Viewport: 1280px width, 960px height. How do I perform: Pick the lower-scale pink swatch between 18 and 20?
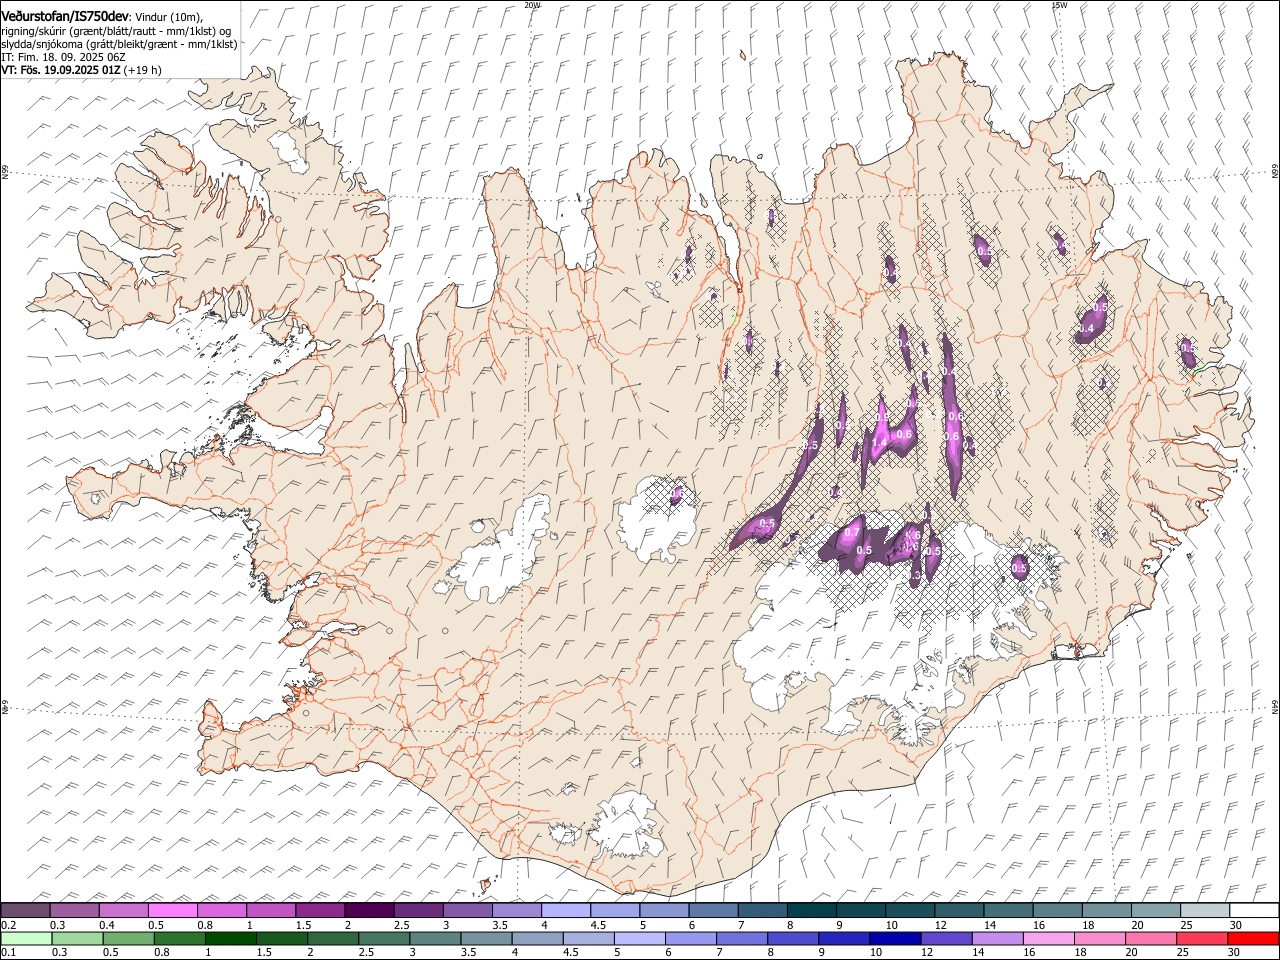(x=1100, y=938)
